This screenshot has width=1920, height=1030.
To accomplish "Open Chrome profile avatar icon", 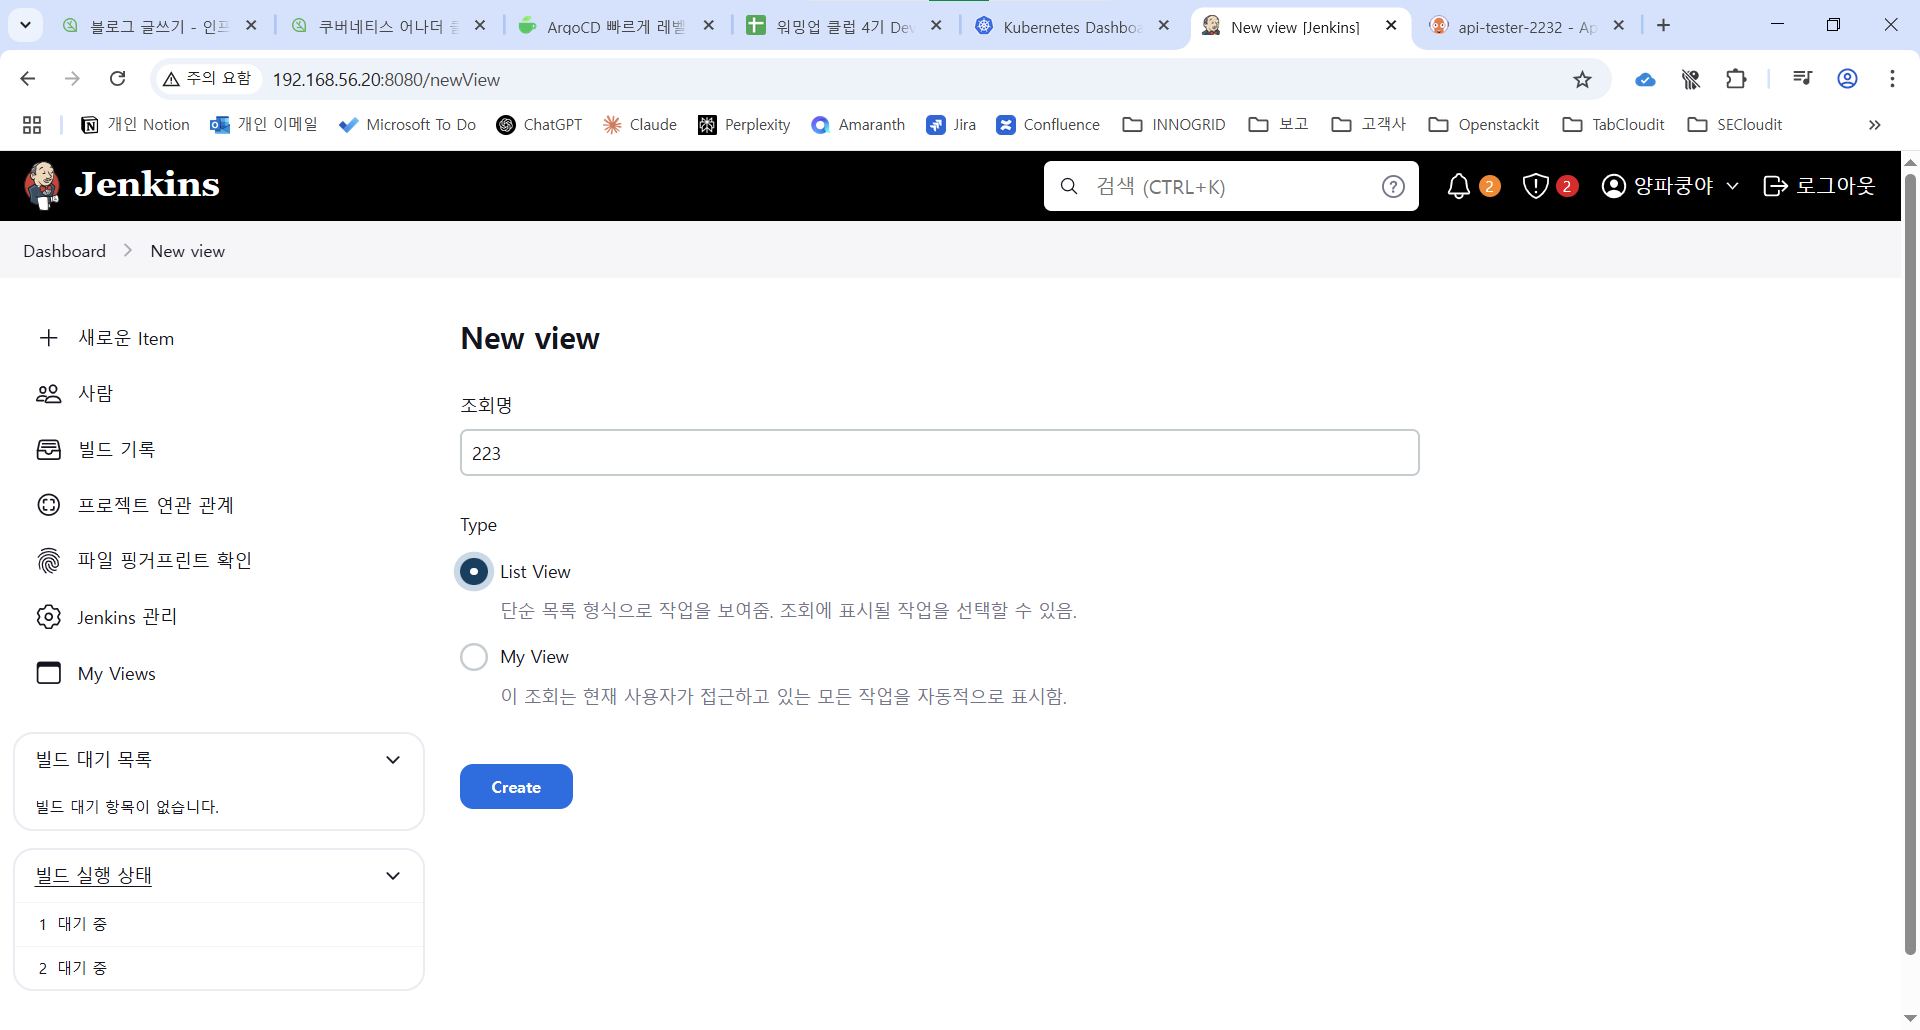I will click(x=1847, y=79).
